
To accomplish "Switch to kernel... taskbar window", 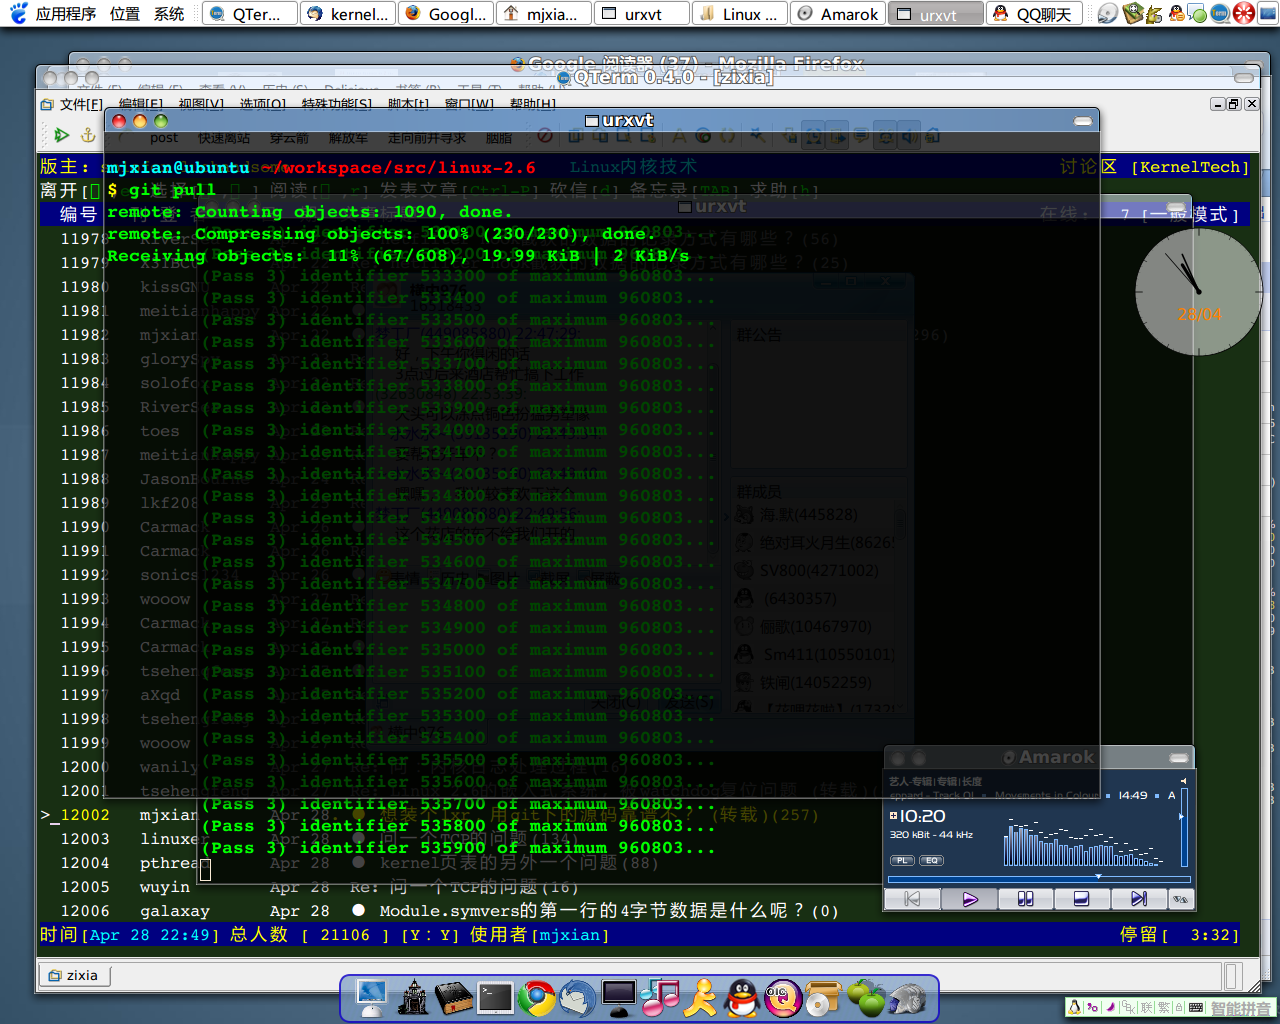I will [x=348, y=14].
